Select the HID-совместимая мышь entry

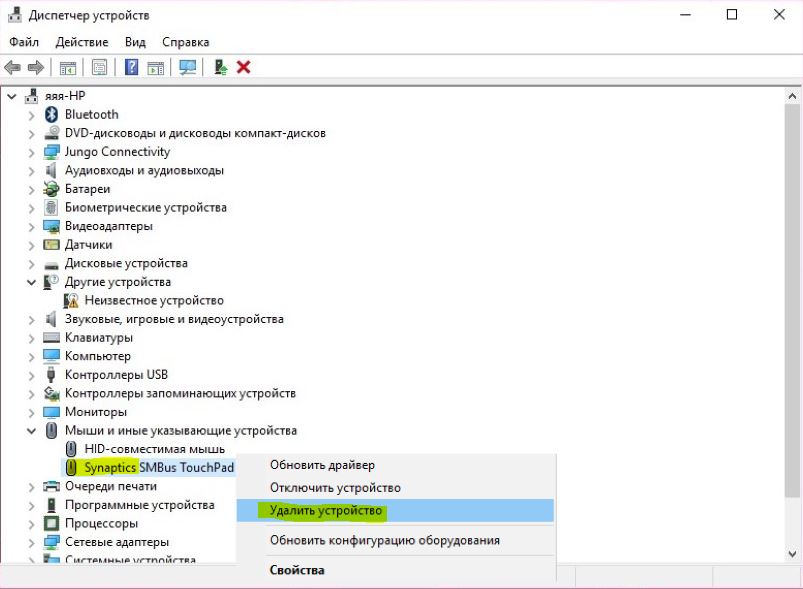(x=155, y=449)
